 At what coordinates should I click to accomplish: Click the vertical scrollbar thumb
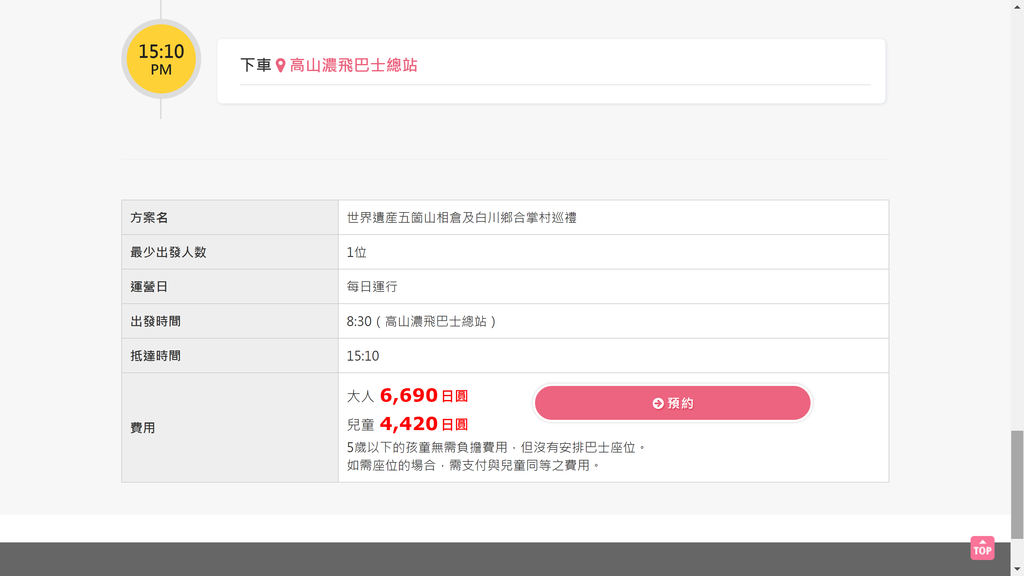(1017, 485)
